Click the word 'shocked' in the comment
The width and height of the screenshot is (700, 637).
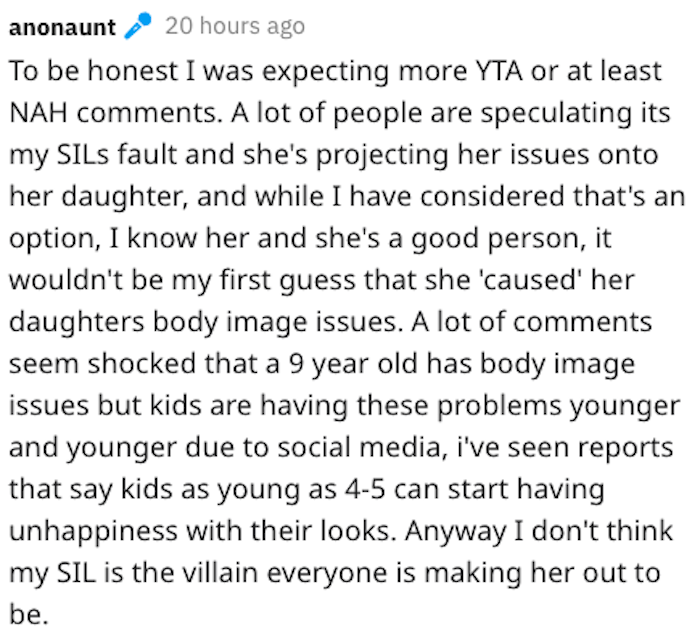pos(142,363)
